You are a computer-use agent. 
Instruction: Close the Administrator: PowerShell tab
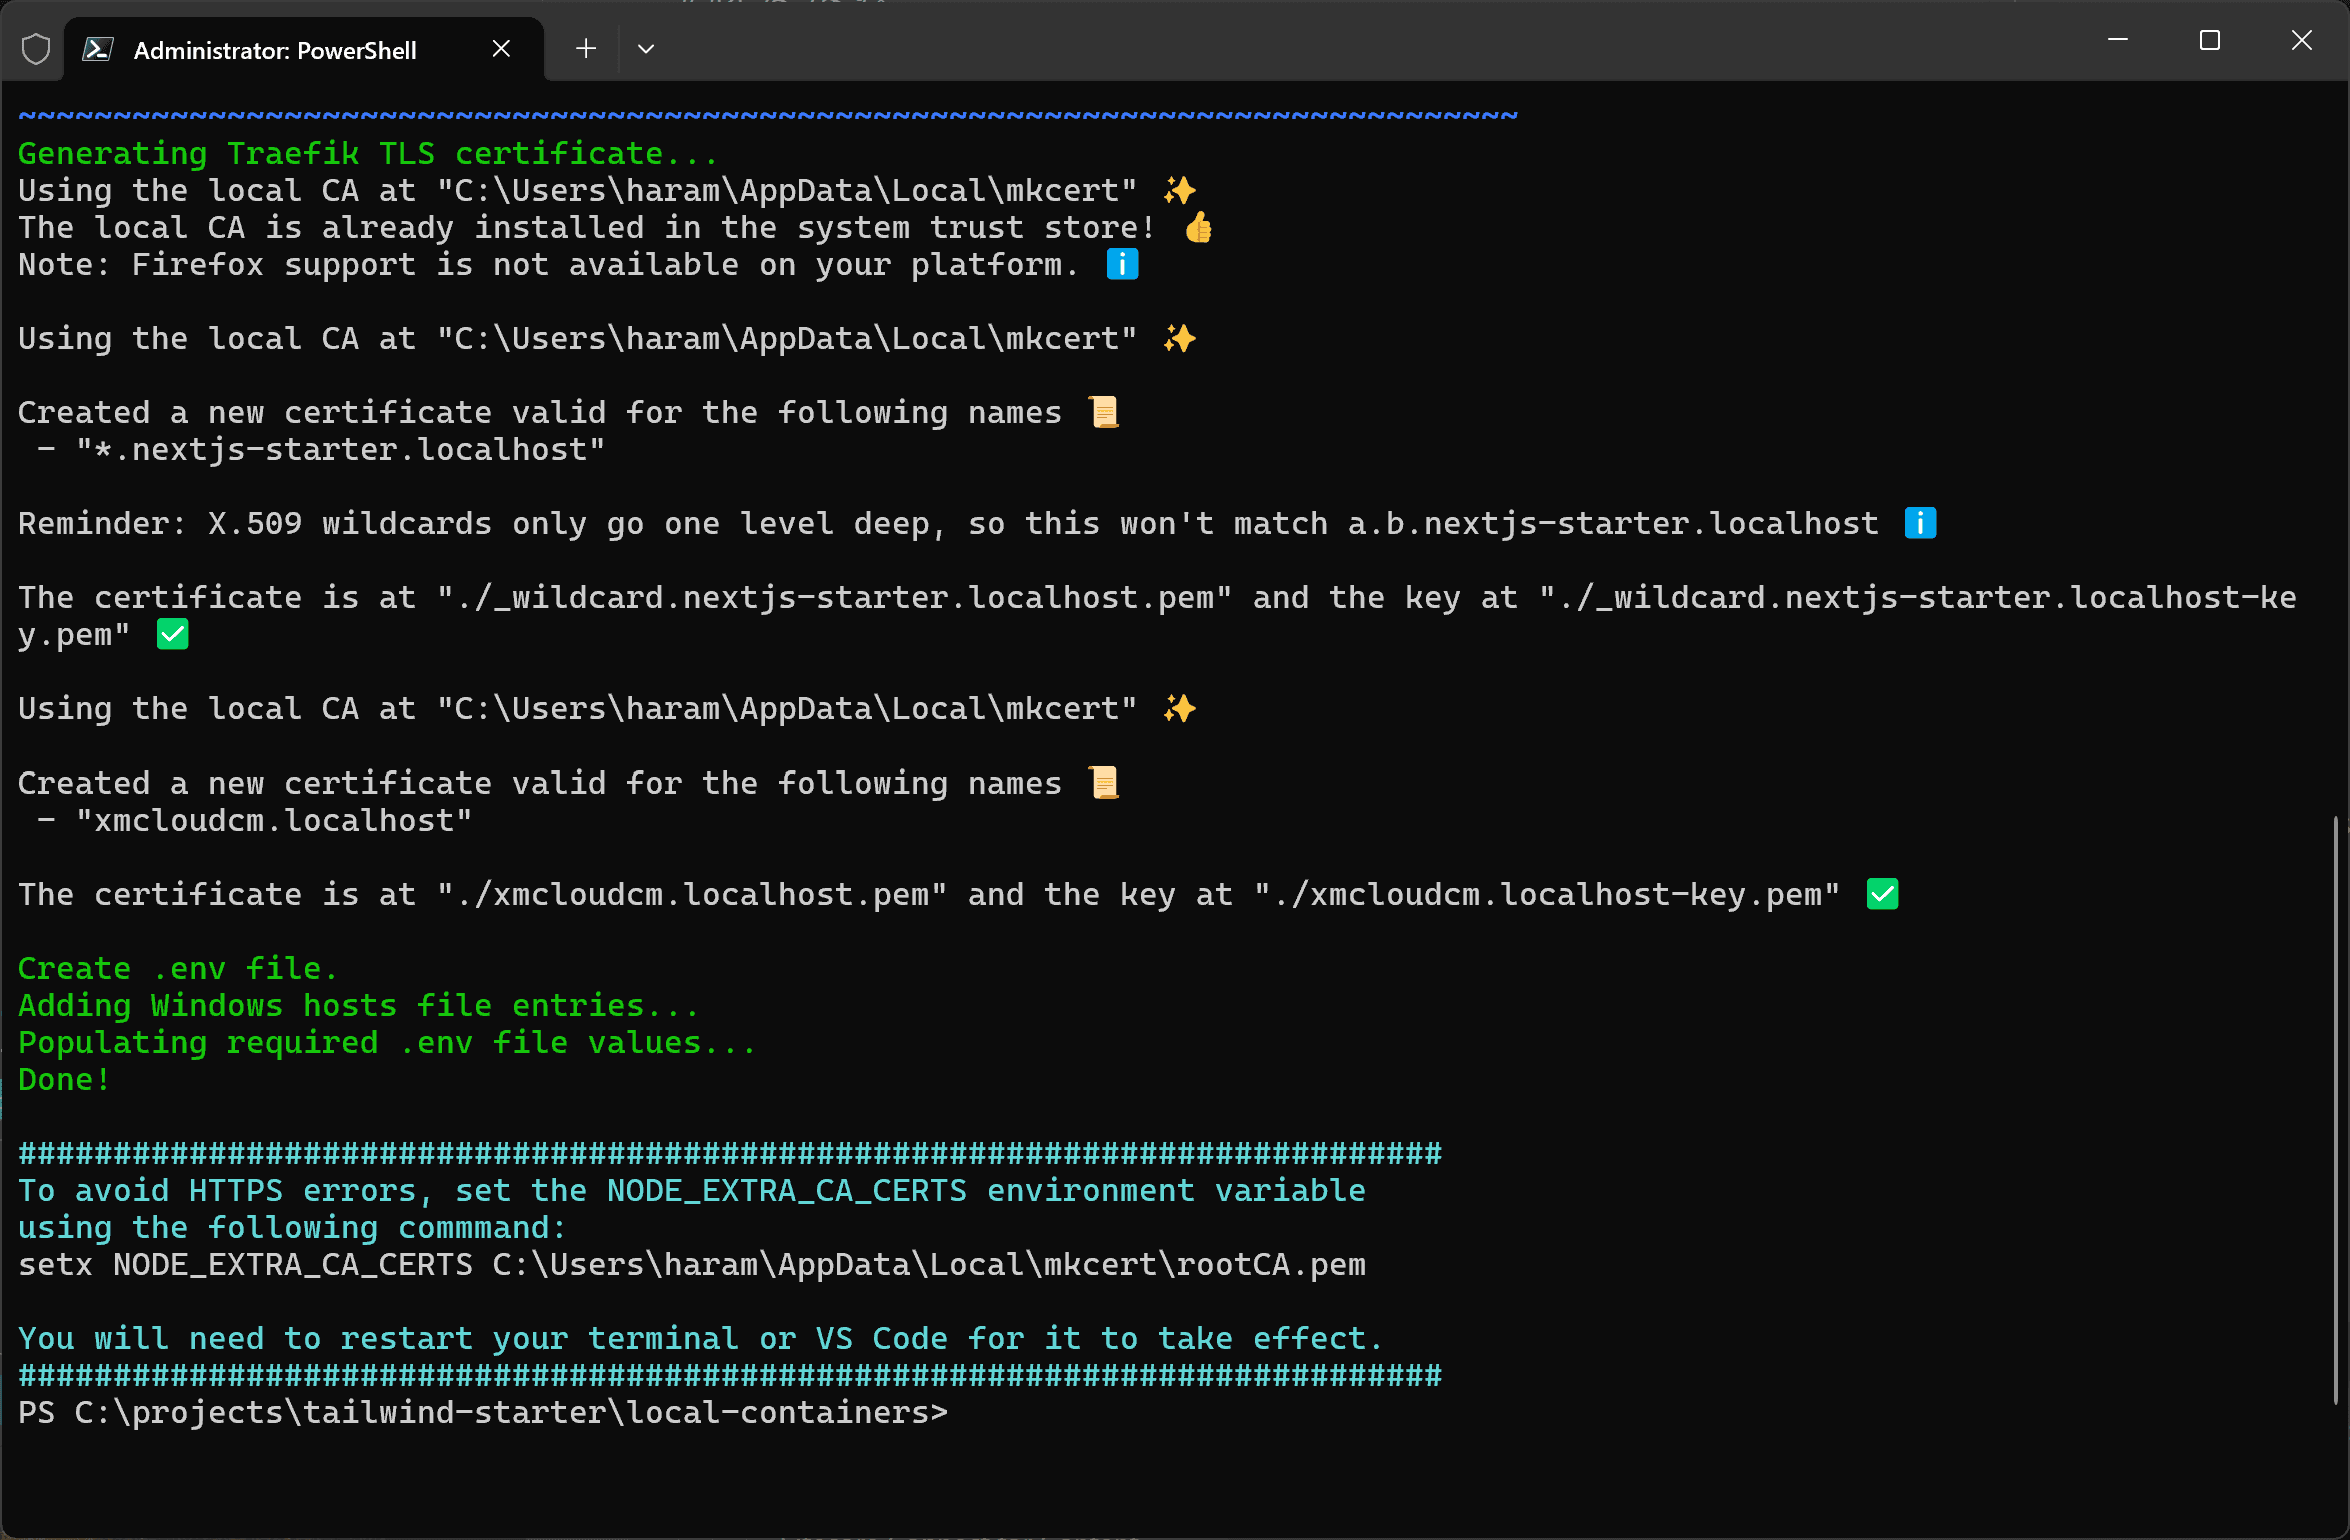(501, 49)
